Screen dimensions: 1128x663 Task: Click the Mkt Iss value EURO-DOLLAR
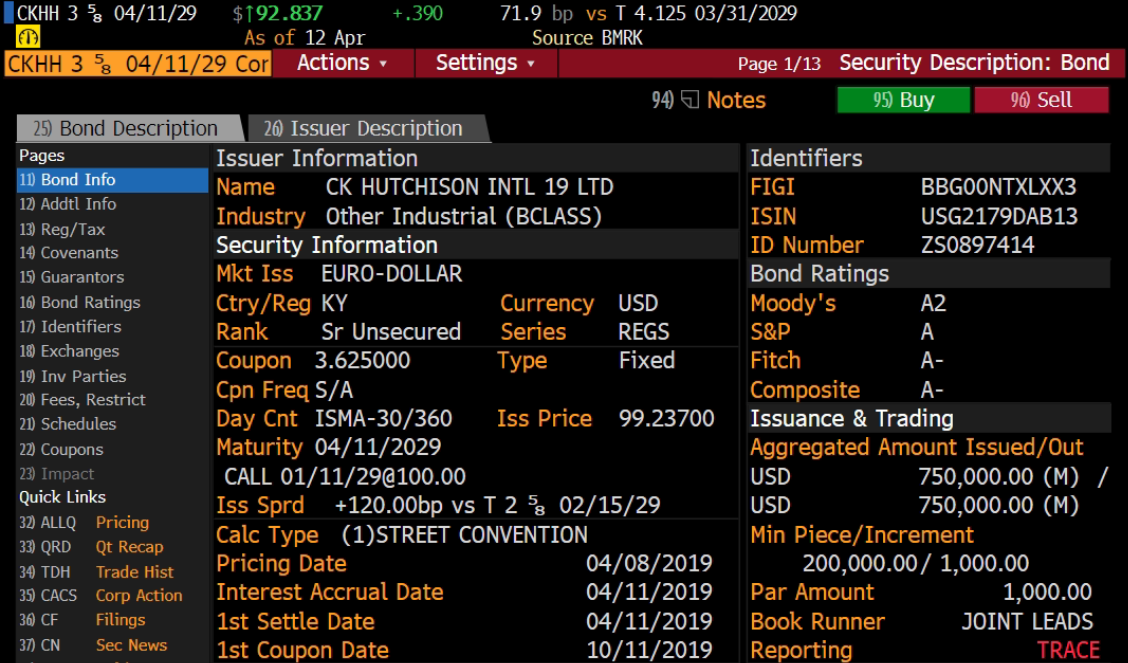click(x=391, y=274)
